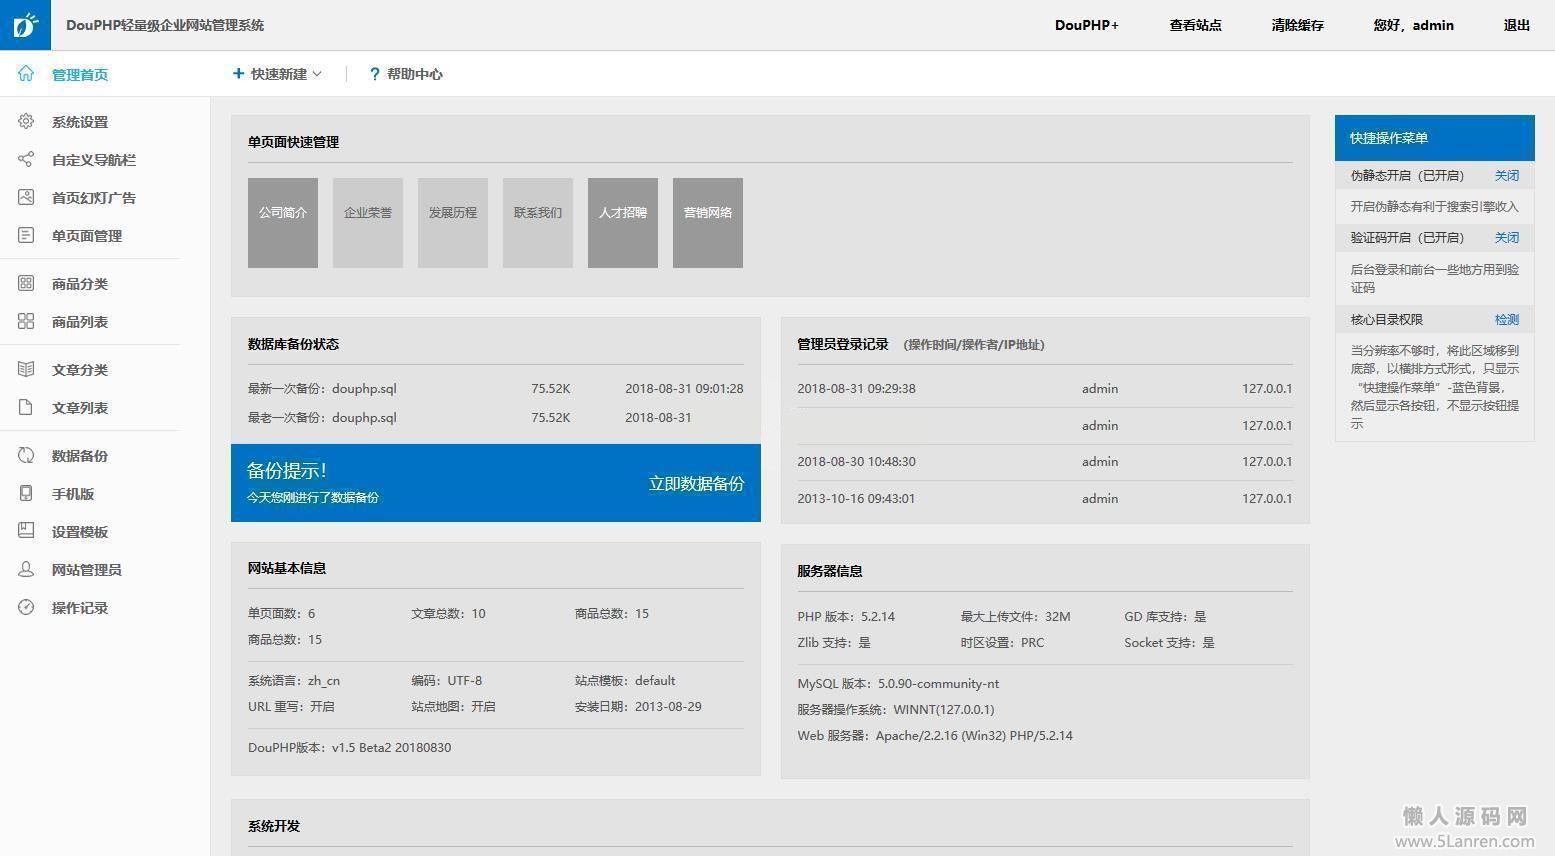Open the DouPHP+ top menu

click(x=1086, y=25)
